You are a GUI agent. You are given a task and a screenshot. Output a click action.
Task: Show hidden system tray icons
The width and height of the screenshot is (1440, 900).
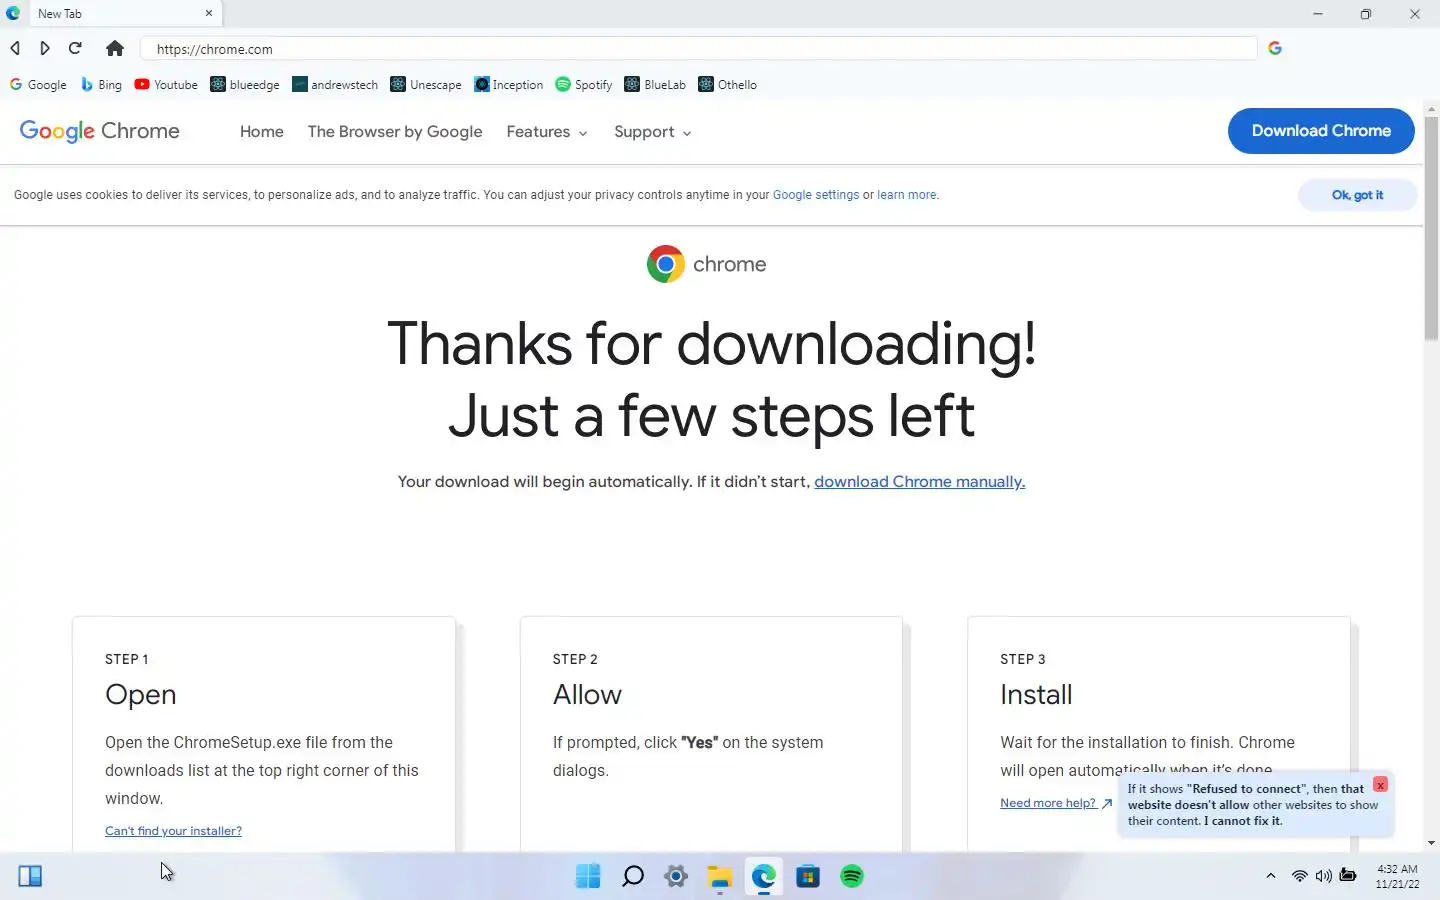coord(1271,876)
